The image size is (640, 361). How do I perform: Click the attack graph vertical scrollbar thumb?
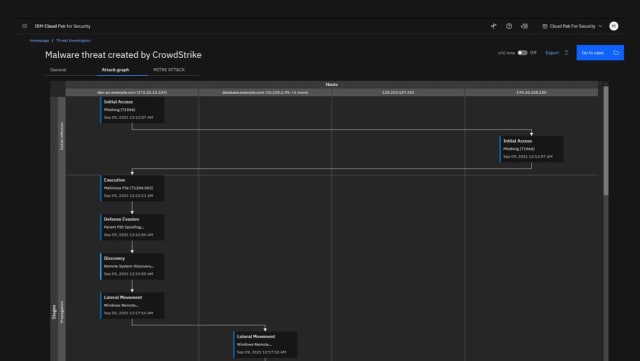pos(606,140)
